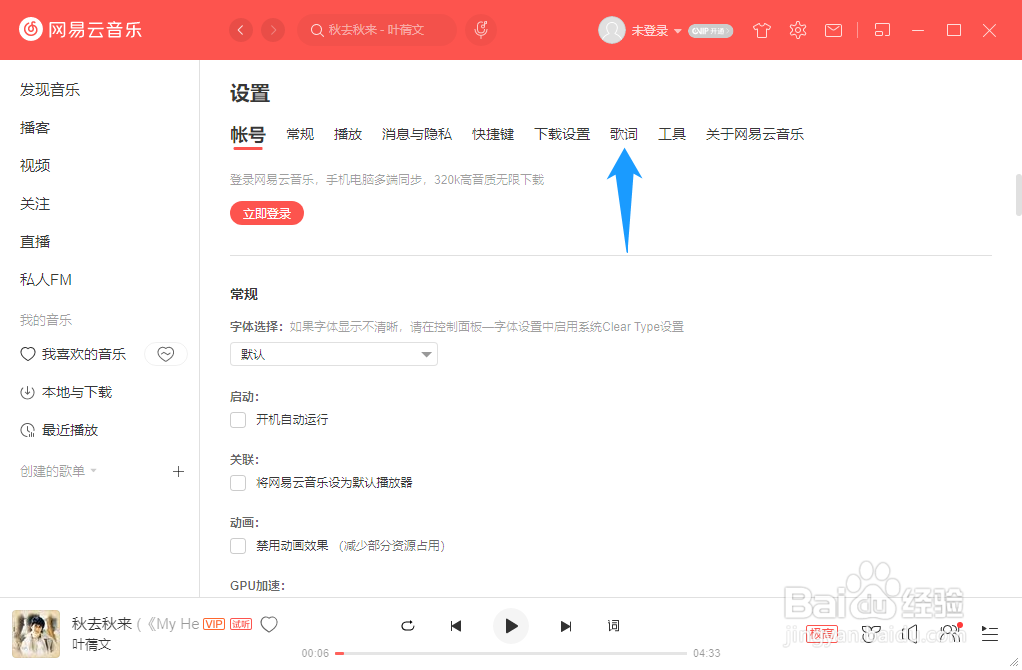Open the 关于网易云音乐 tab
Image resolution: width=1022 pixels, height=670 pixels.
tap(755, 134)
